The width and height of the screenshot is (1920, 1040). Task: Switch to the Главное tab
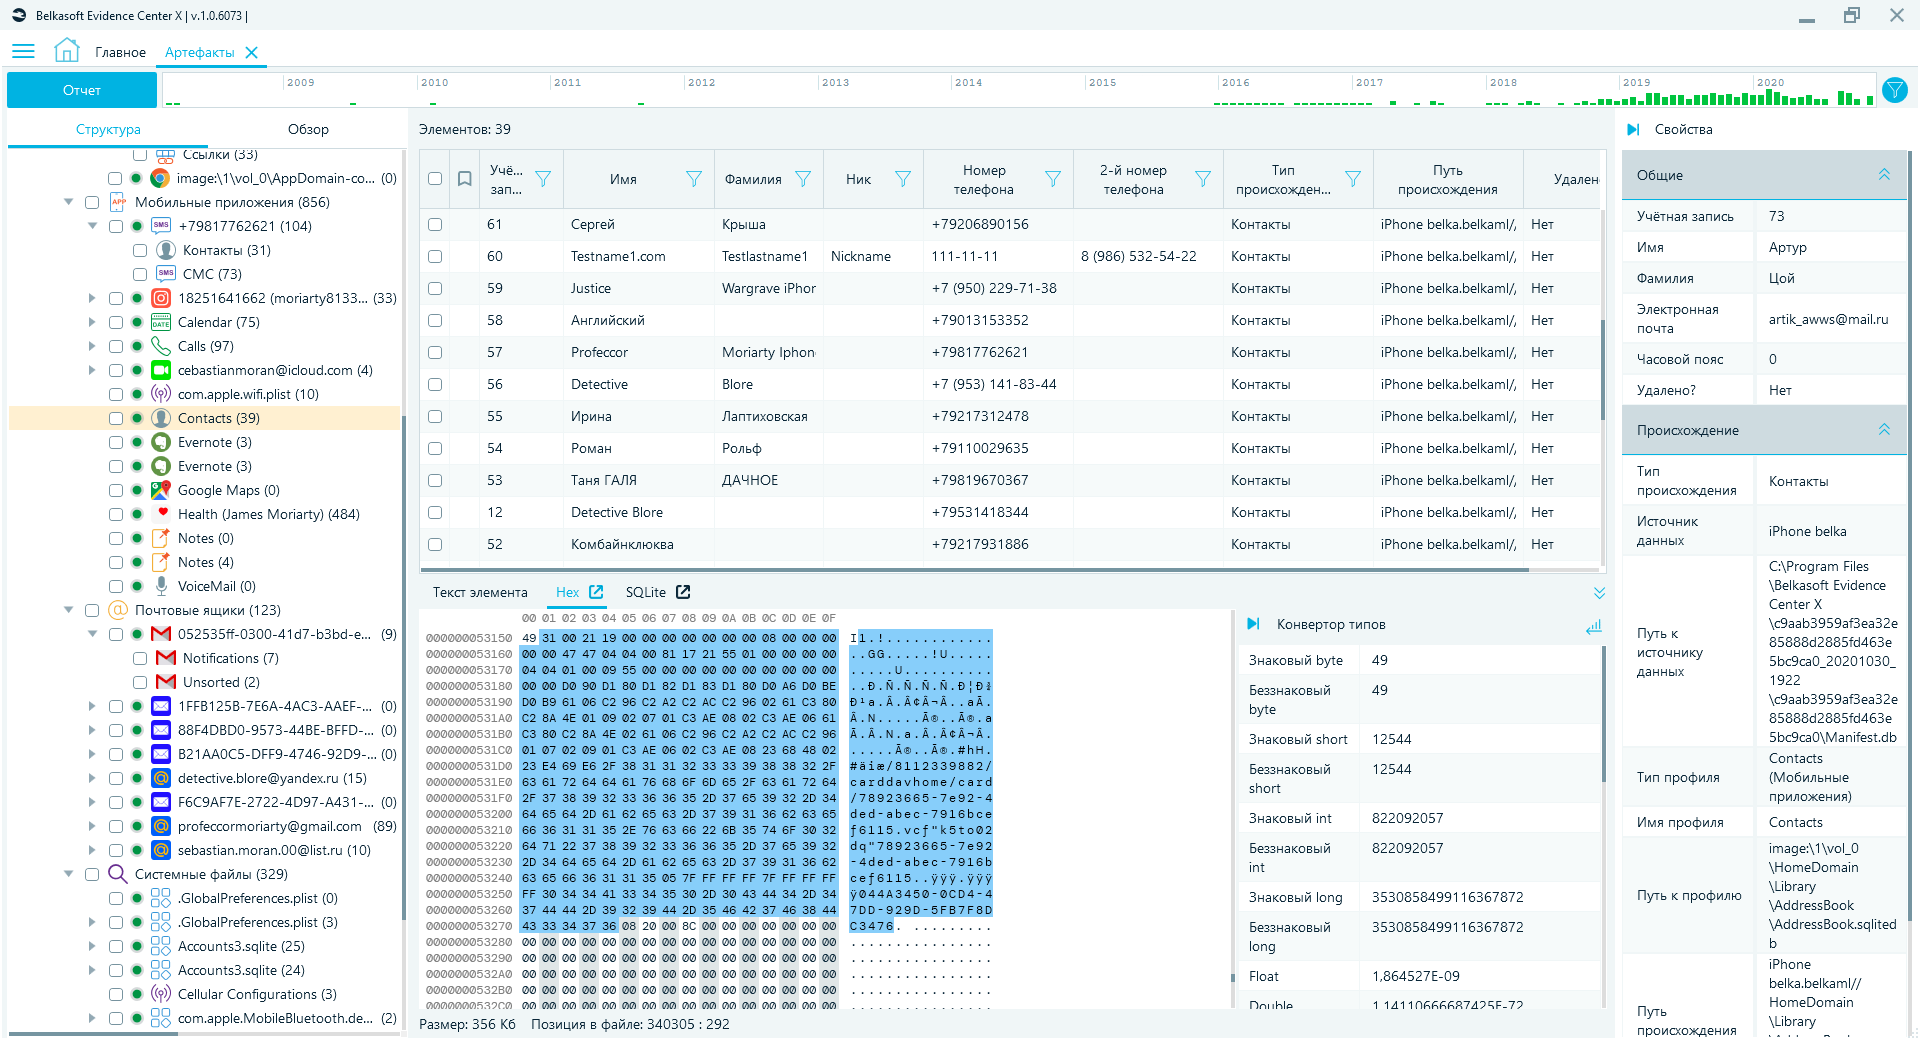(x=120, y=52)
